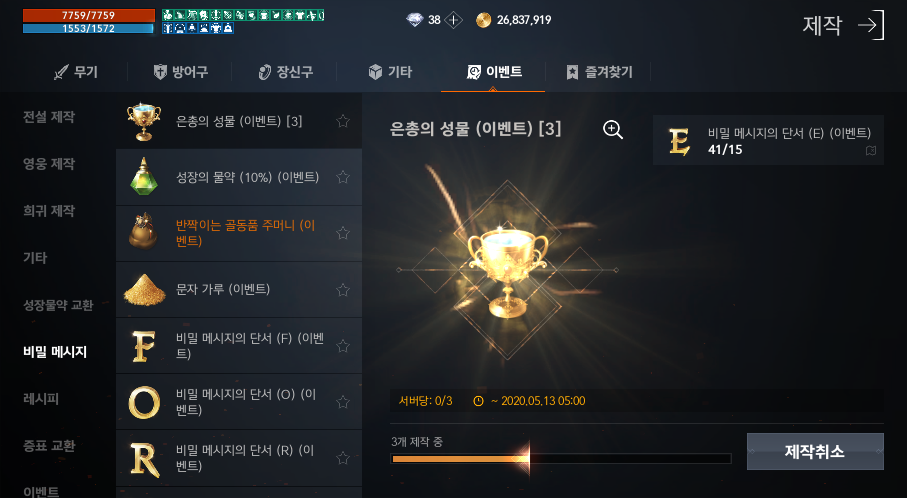This screenshot has height=498, width=907.
Task: Click the golden trophy icon in recipe list
Action: click(143, 121)
